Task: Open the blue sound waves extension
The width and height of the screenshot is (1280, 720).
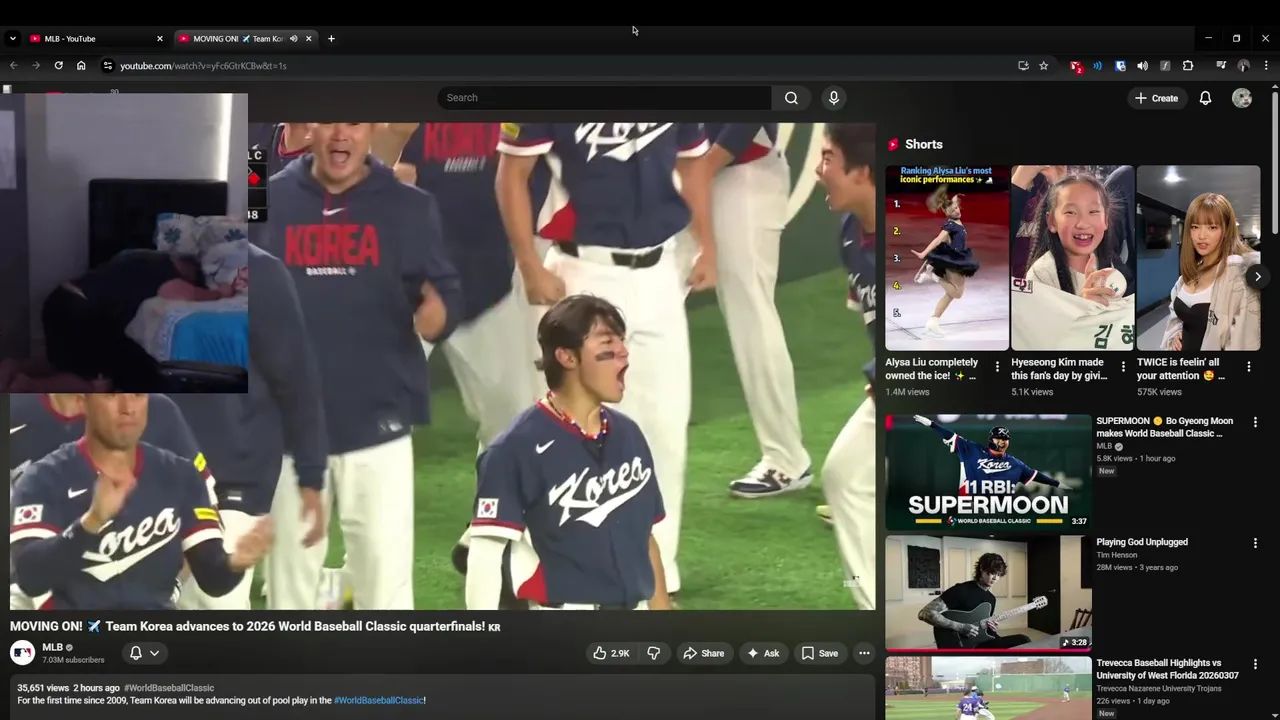Action: (1097, 66)
